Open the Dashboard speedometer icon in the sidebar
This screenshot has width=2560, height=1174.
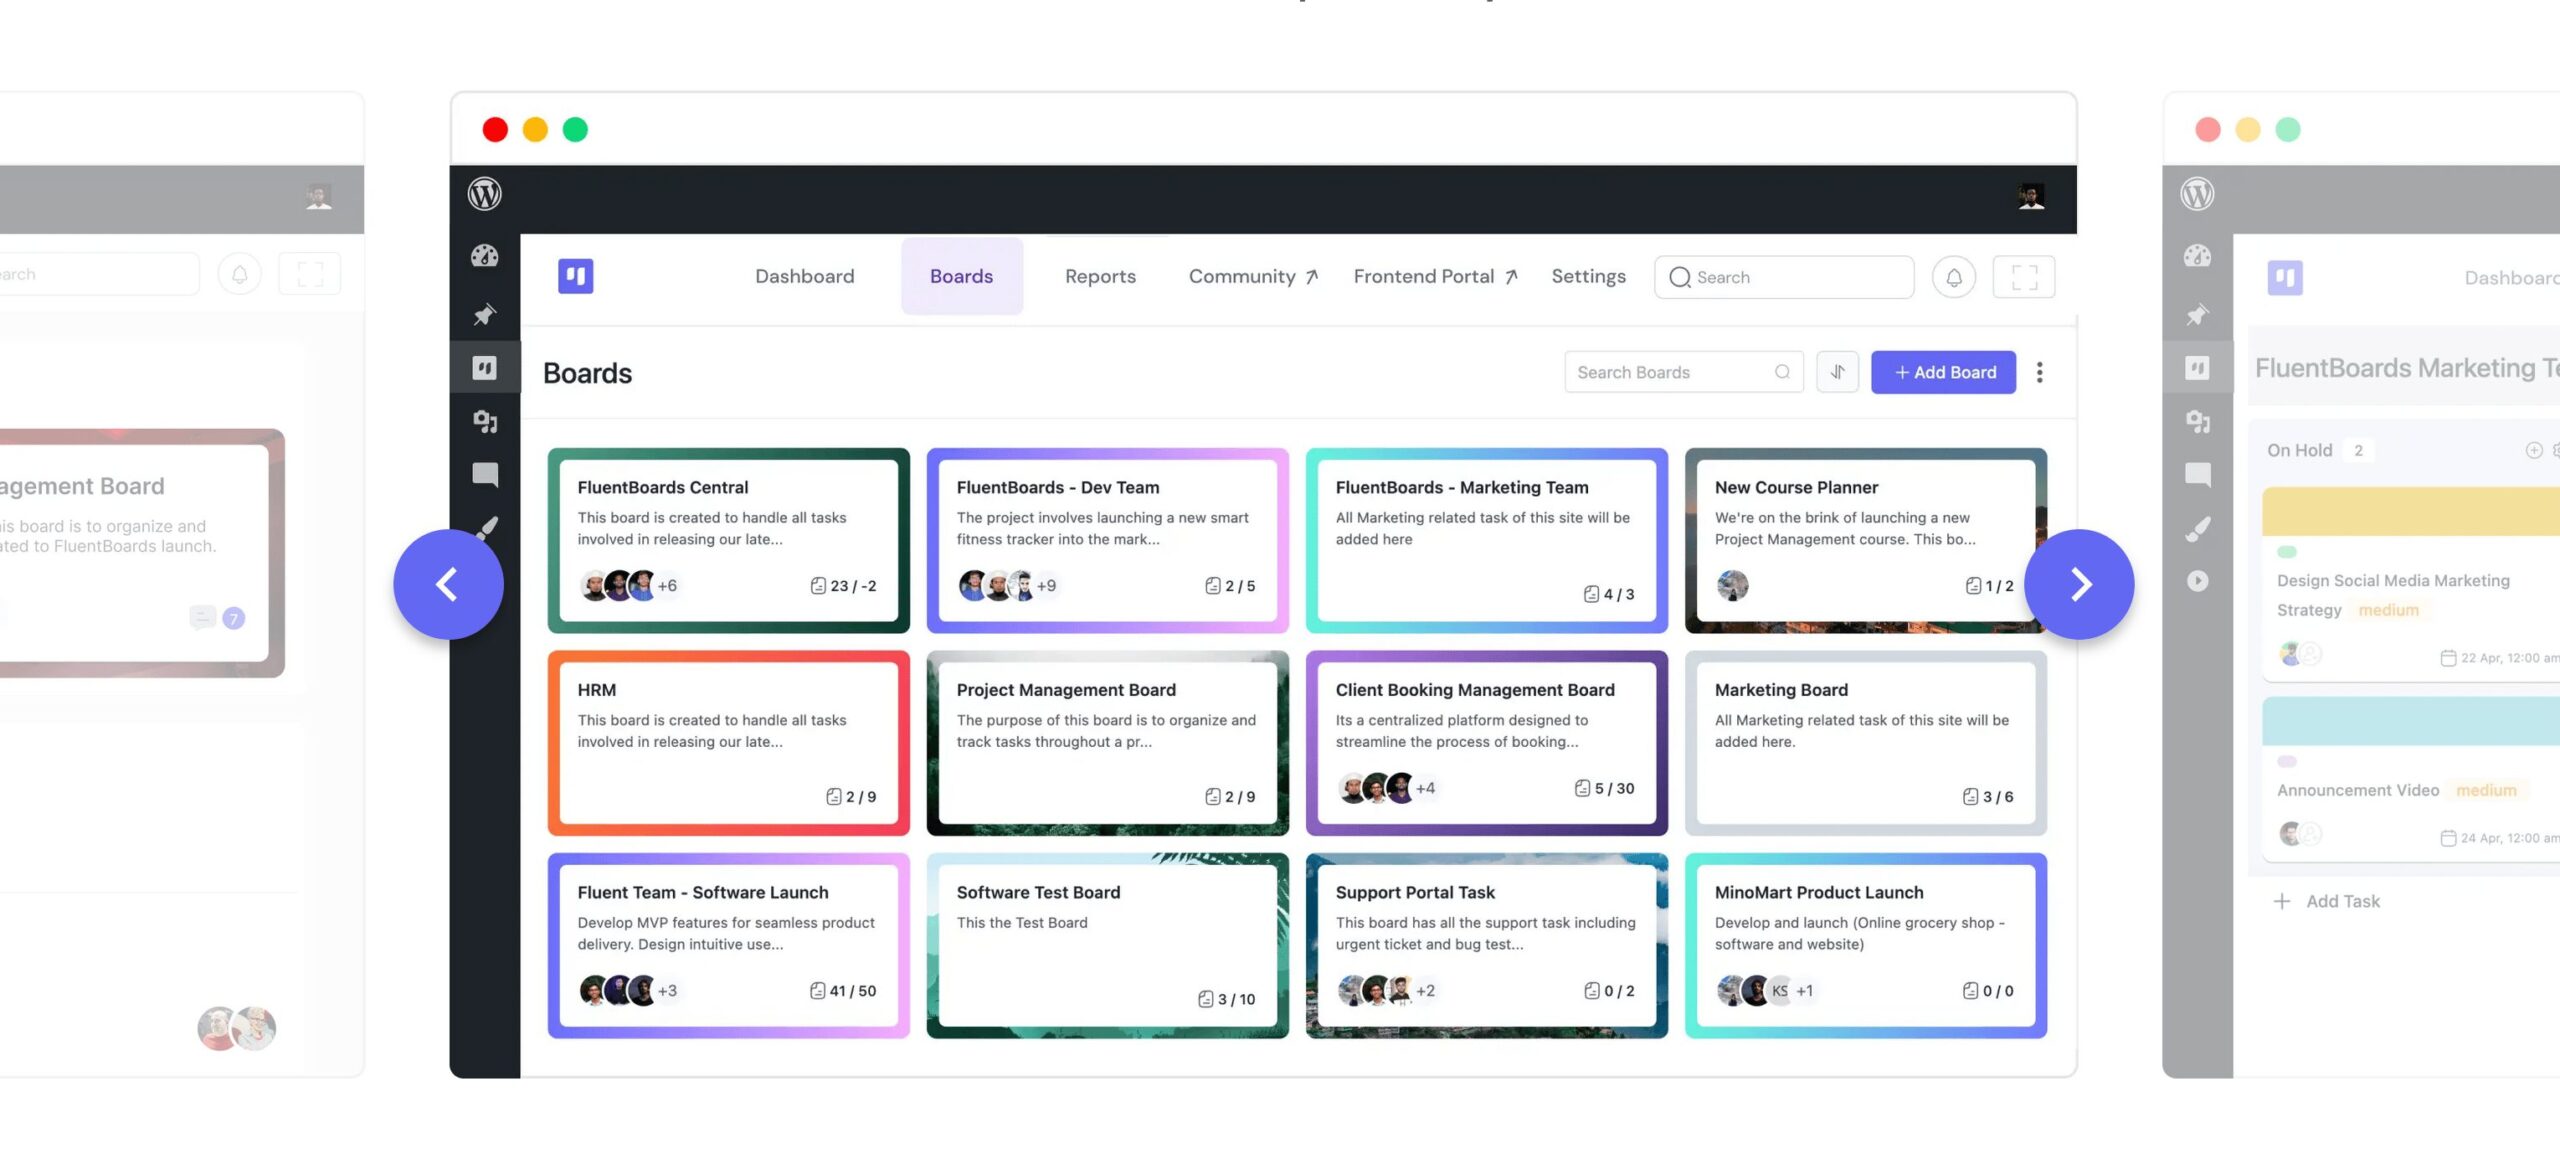[486, 256]
